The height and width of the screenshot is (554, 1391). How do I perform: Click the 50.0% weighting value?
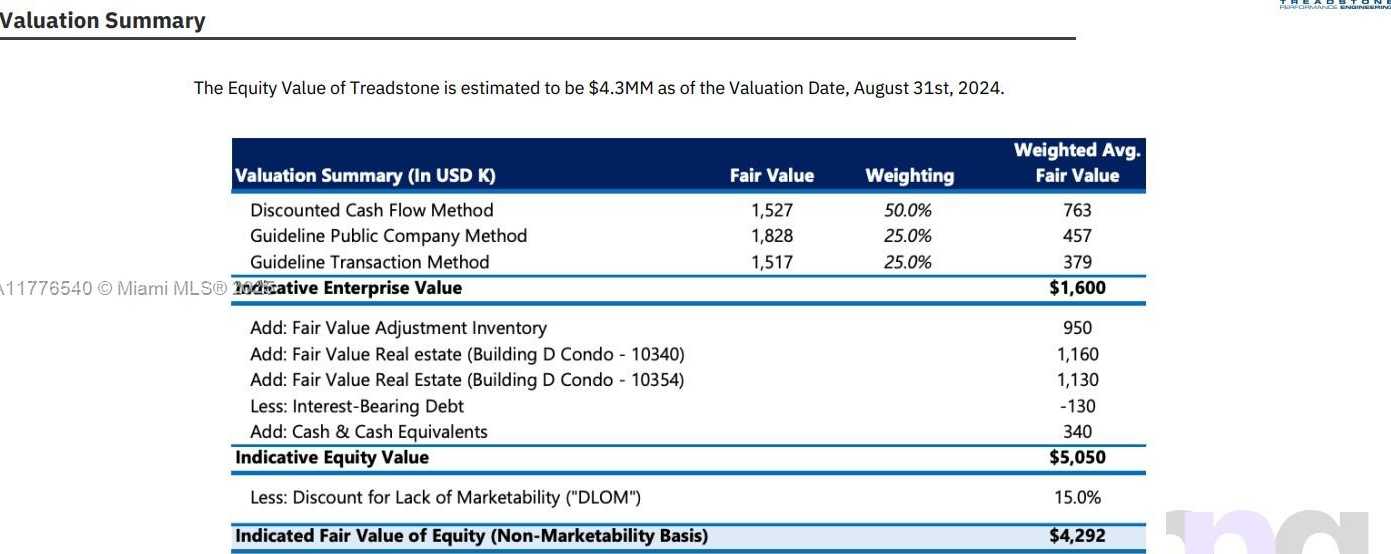908,210
